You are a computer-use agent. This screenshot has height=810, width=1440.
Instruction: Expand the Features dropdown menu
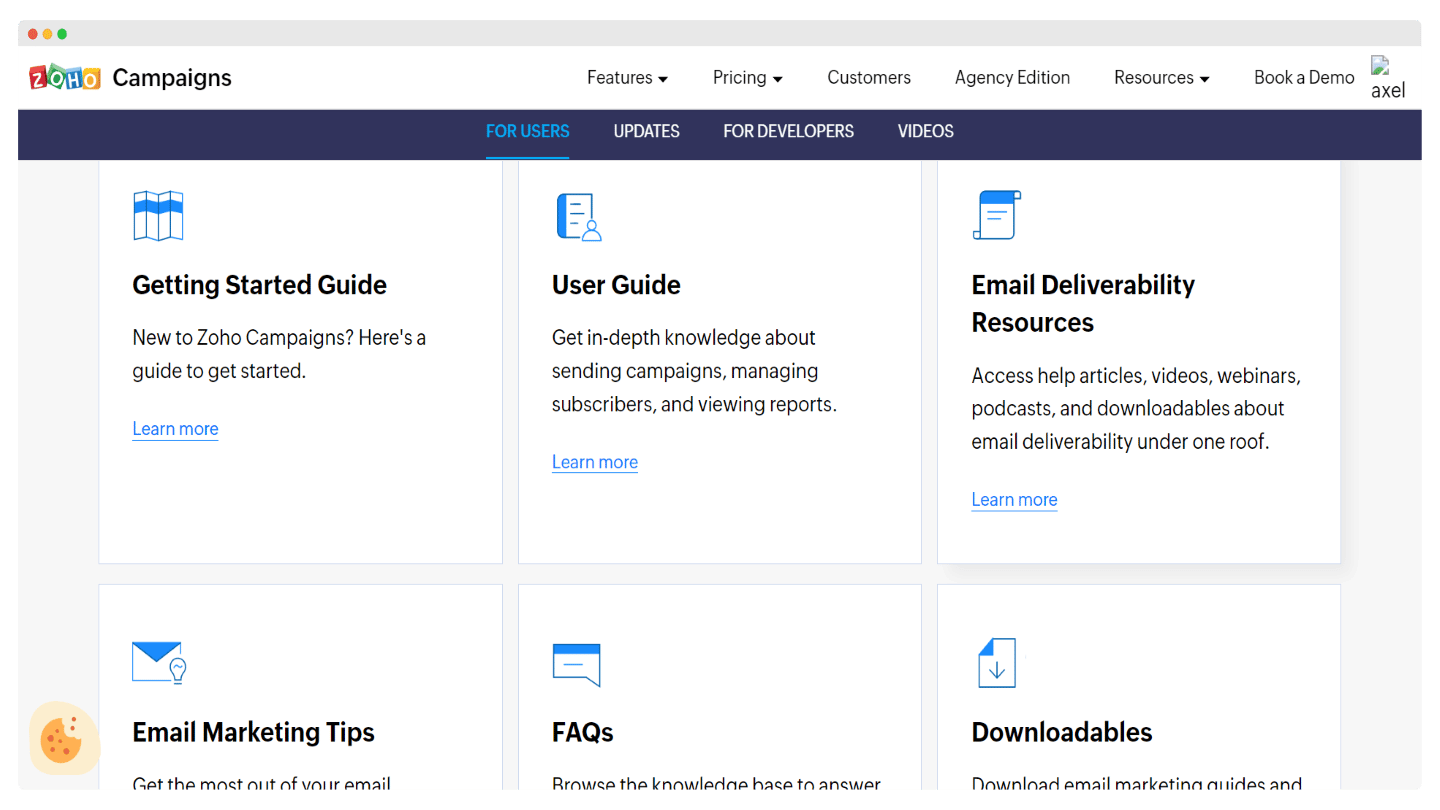pos(627,78)
